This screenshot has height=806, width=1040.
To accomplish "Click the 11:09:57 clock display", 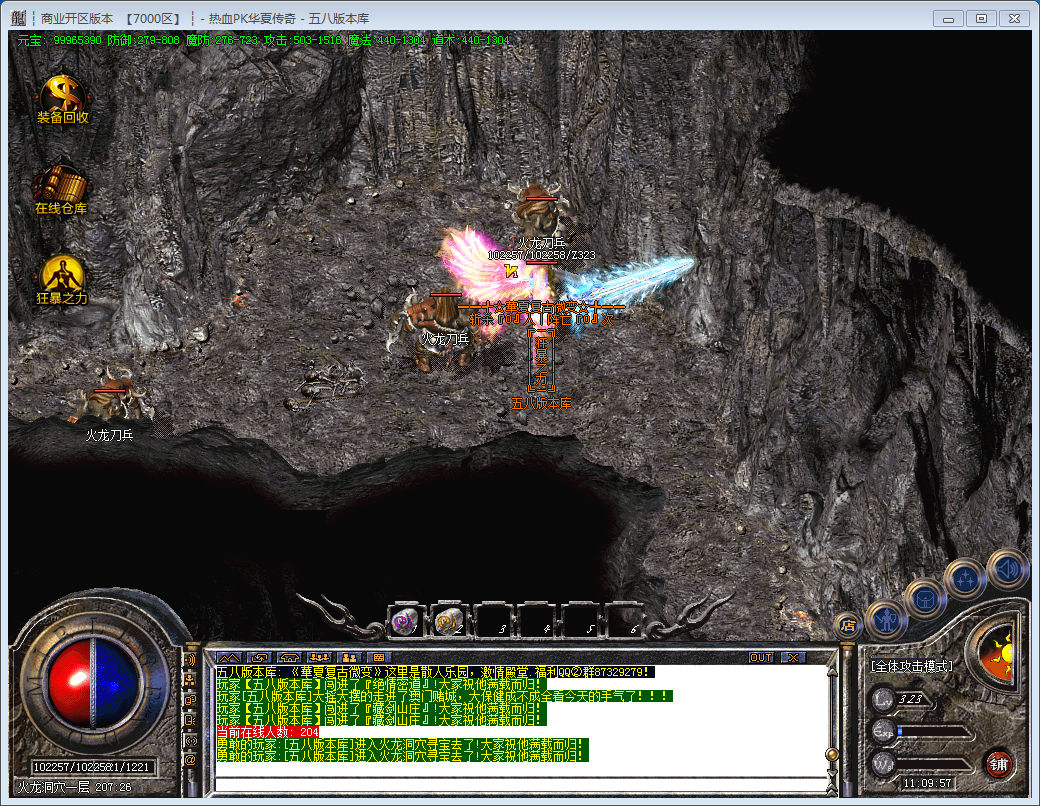I will pos(927,783).
